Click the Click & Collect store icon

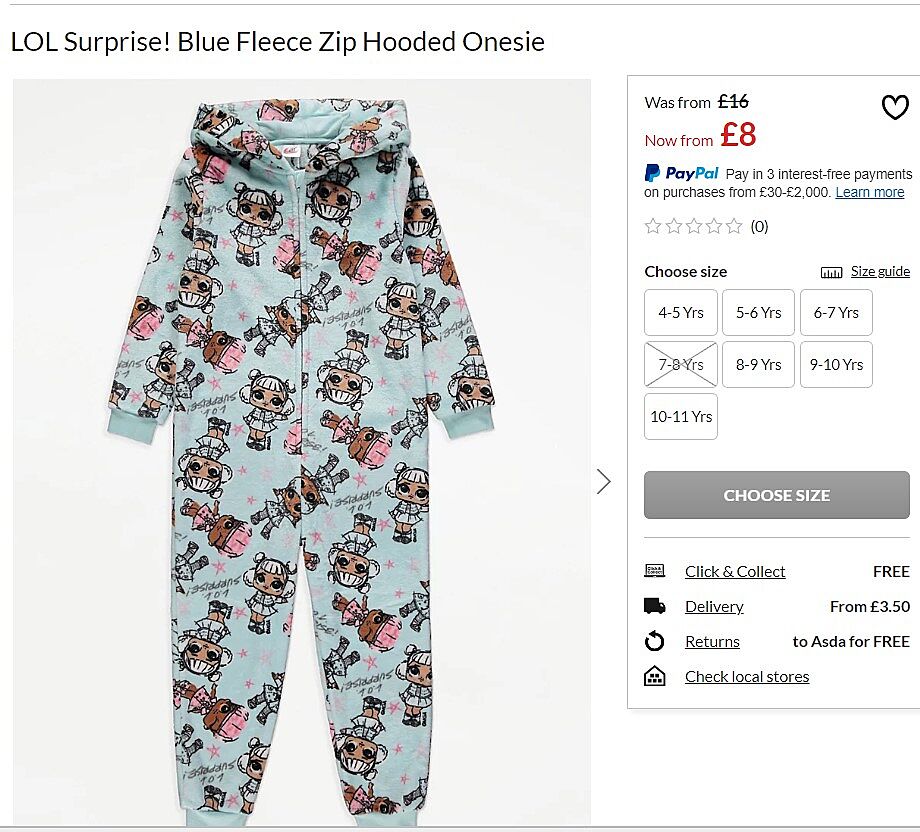tap(655, 571)
